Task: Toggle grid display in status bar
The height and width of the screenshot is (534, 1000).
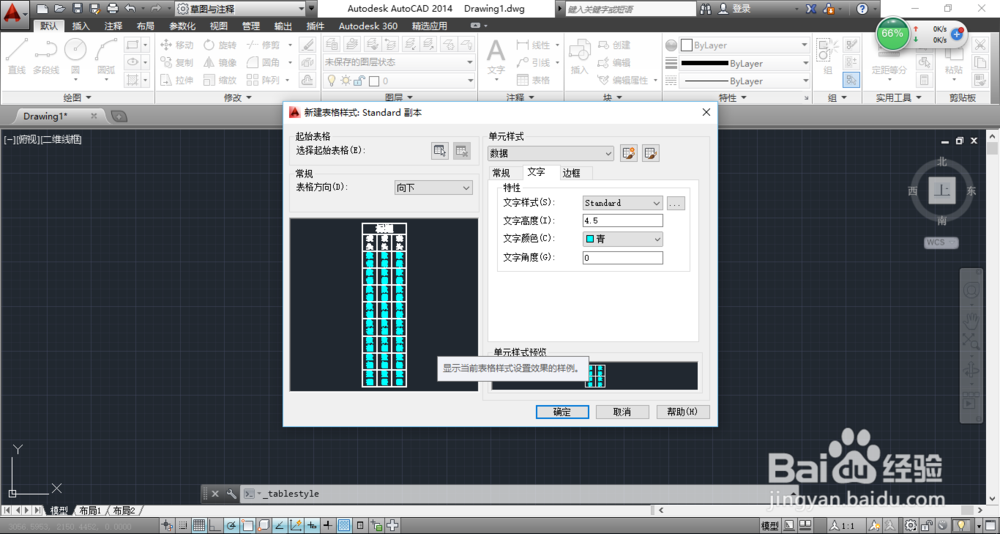Action: pyautogui.click(x=198, y=526)
